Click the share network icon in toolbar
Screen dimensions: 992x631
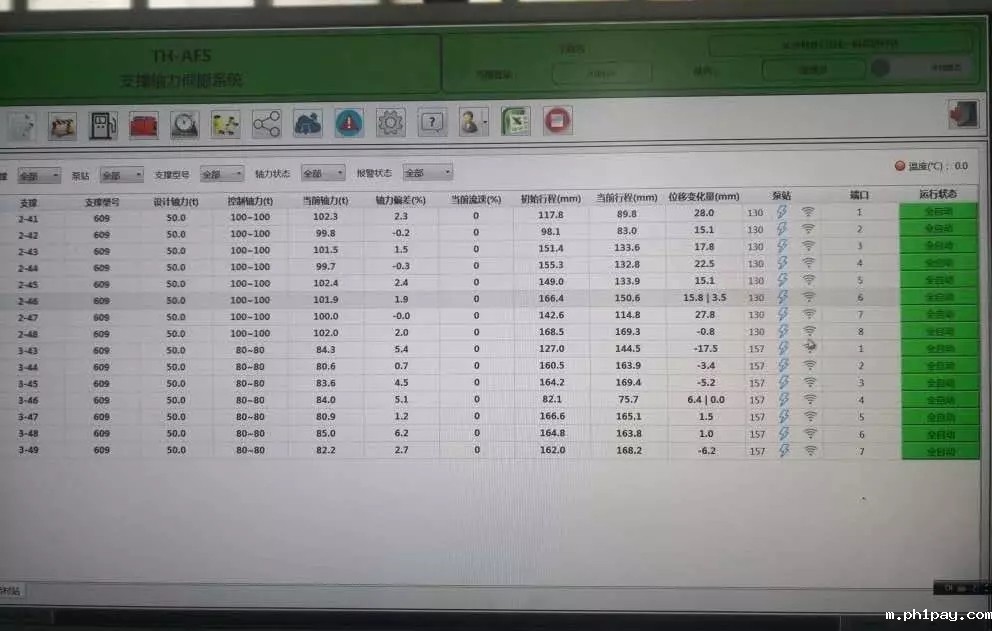click(266, 124)
